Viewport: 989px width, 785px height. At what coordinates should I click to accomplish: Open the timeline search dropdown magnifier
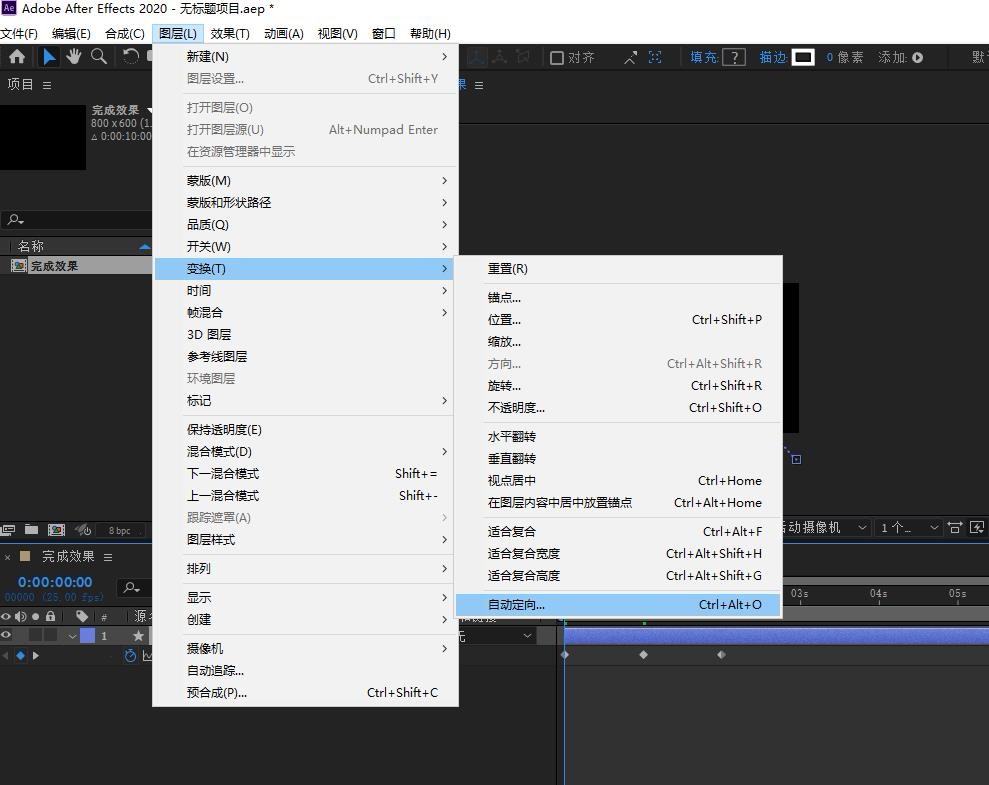point(132,588)
